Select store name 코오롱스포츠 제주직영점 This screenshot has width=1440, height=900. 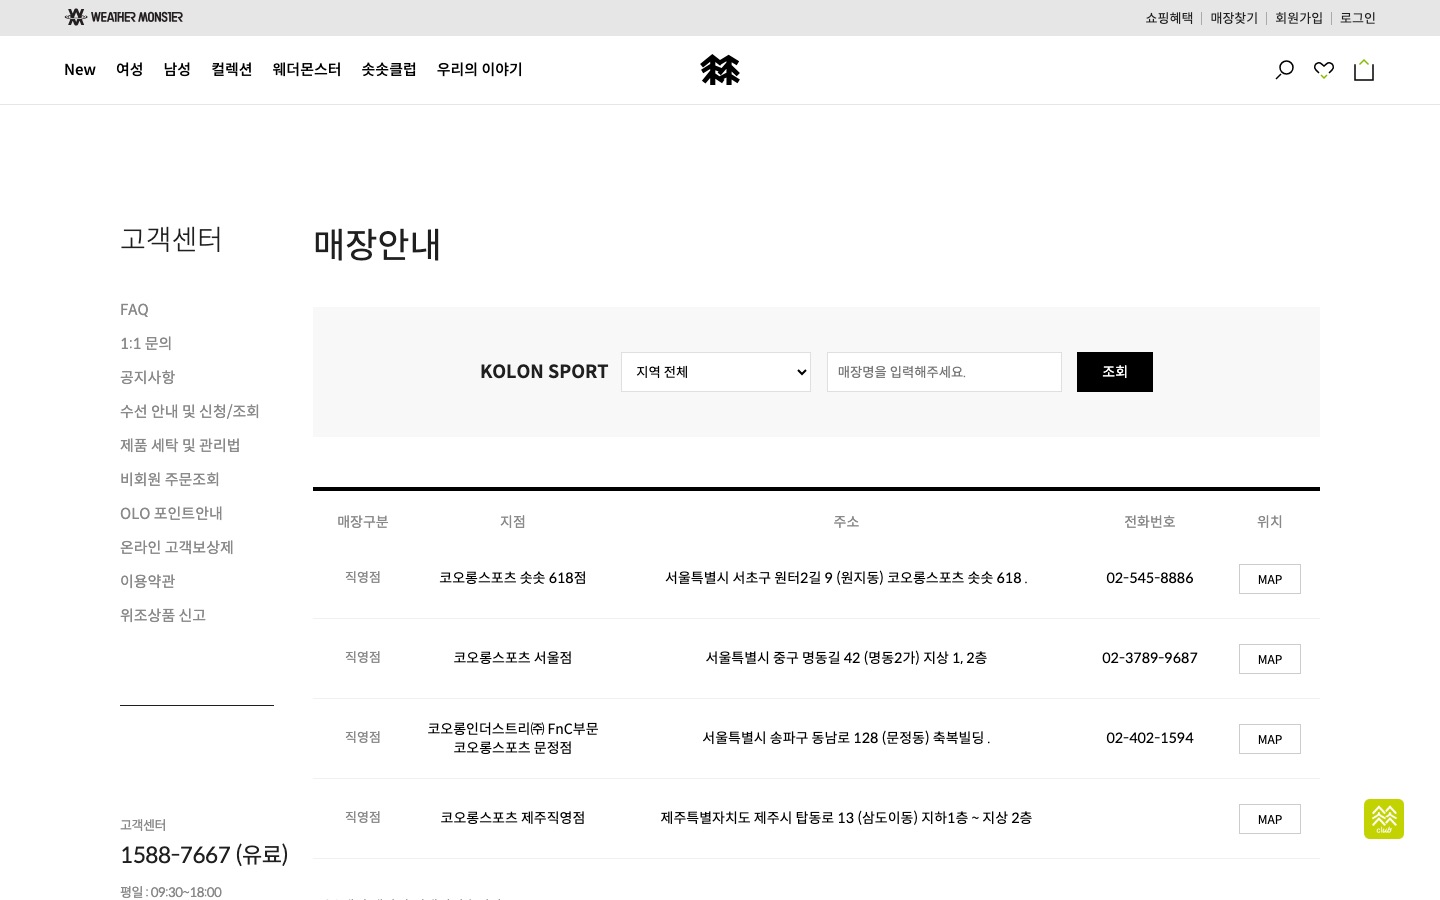click(x=513, y=818)
